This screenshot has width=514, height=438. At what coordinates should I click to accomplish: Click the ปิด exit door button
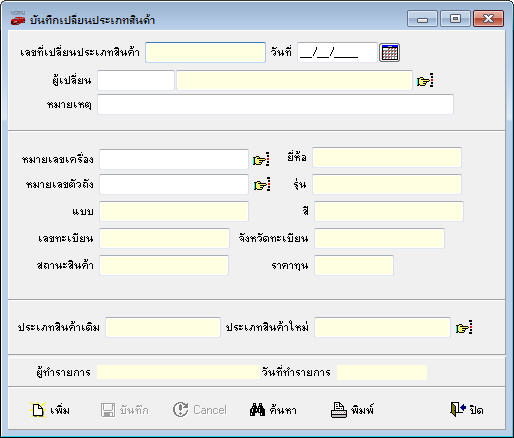click(x=467, y=409)
